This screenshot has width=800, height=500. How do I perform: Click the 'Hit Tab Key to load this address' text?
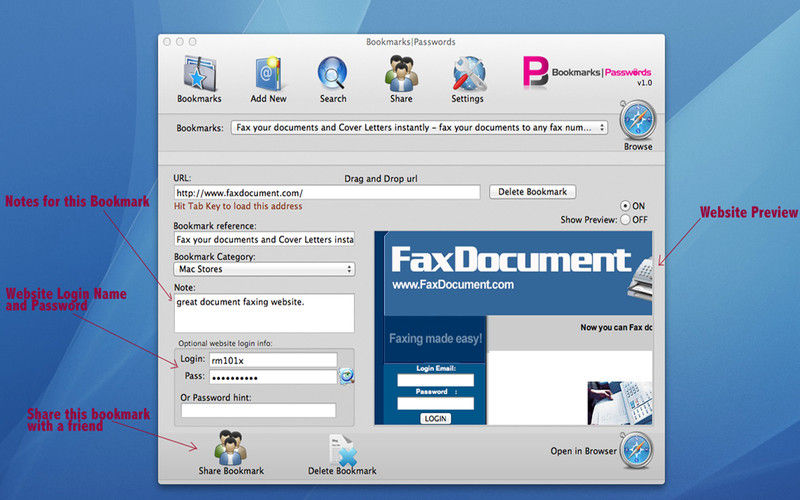238,206
